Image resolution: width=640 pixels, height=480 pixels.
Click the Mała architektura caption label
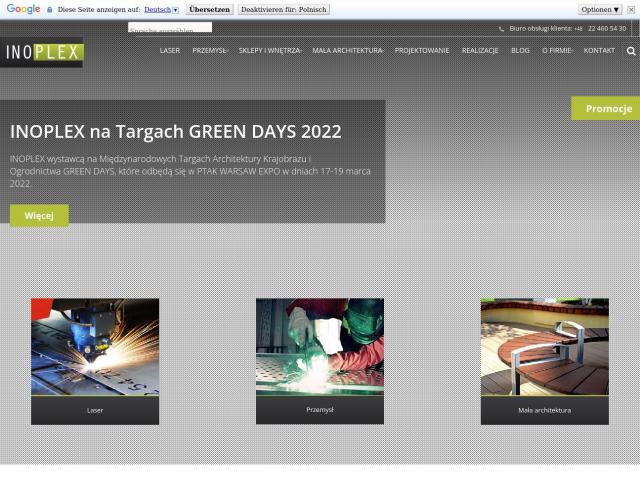click(x=544, y=411)
